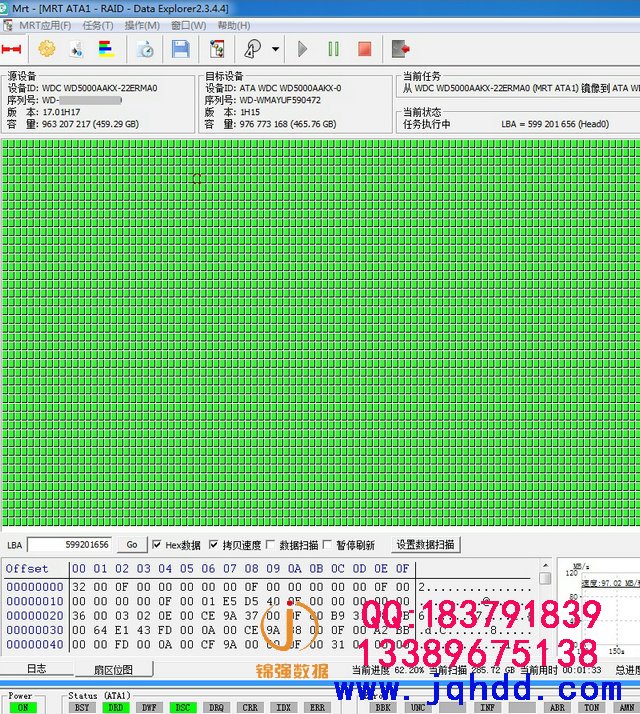Click the TON error indicator

[x=591, y=708]
